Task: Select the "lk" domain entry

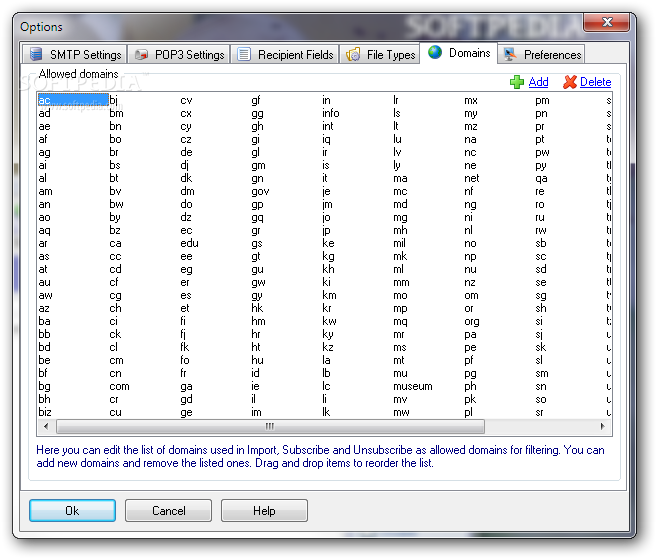Action: pos(326,412)
